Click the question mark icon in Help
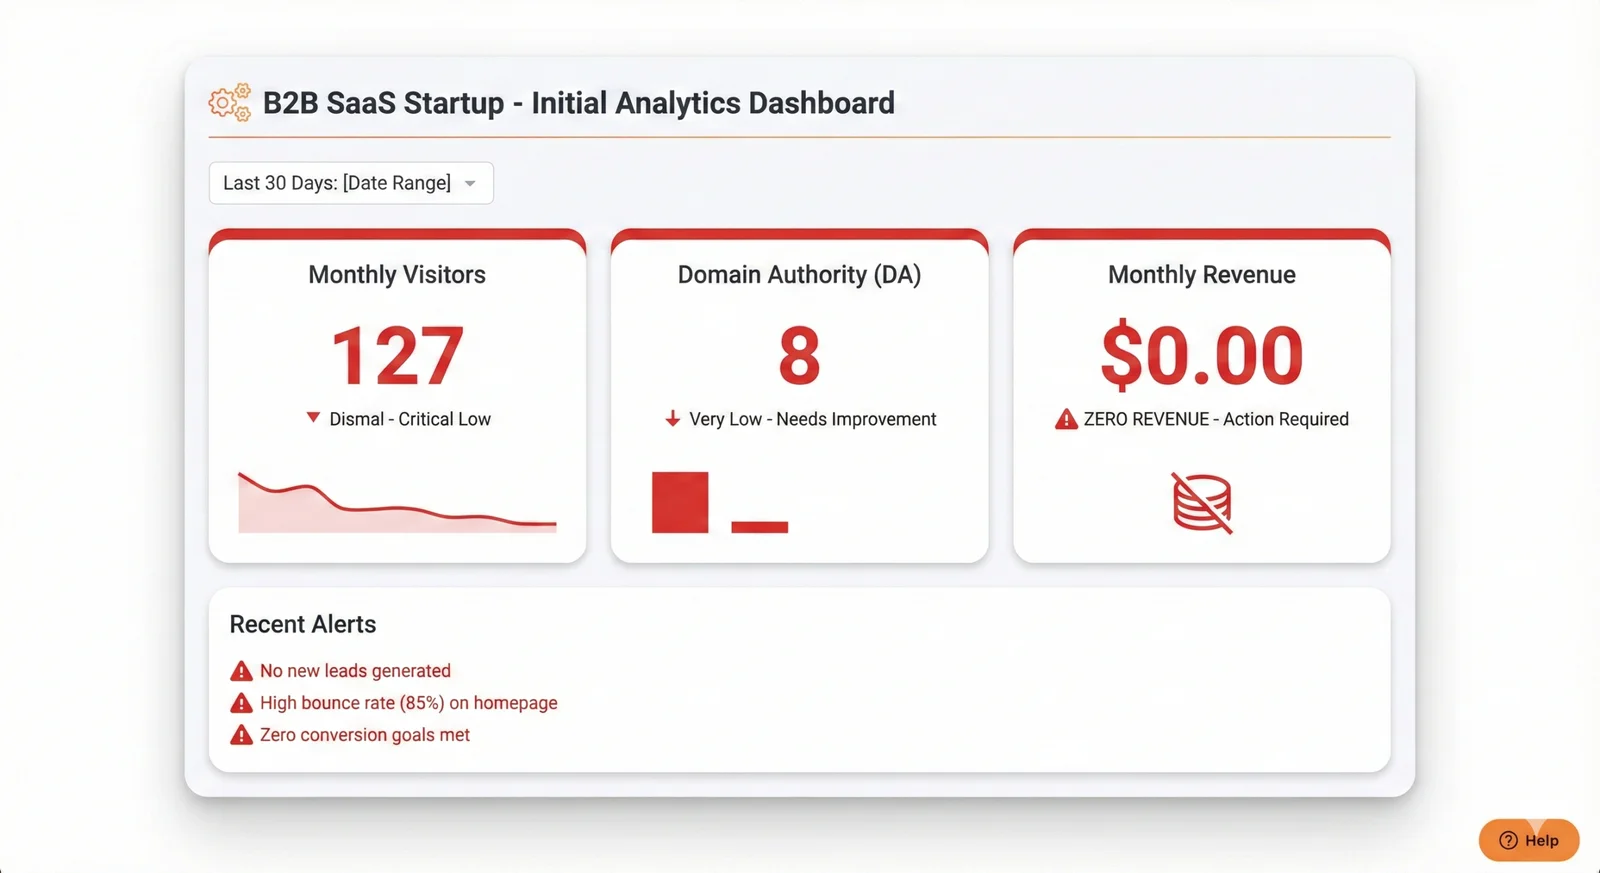Screen dimensions: 1600x873 pyautogui.click(x=1508, y=840)
